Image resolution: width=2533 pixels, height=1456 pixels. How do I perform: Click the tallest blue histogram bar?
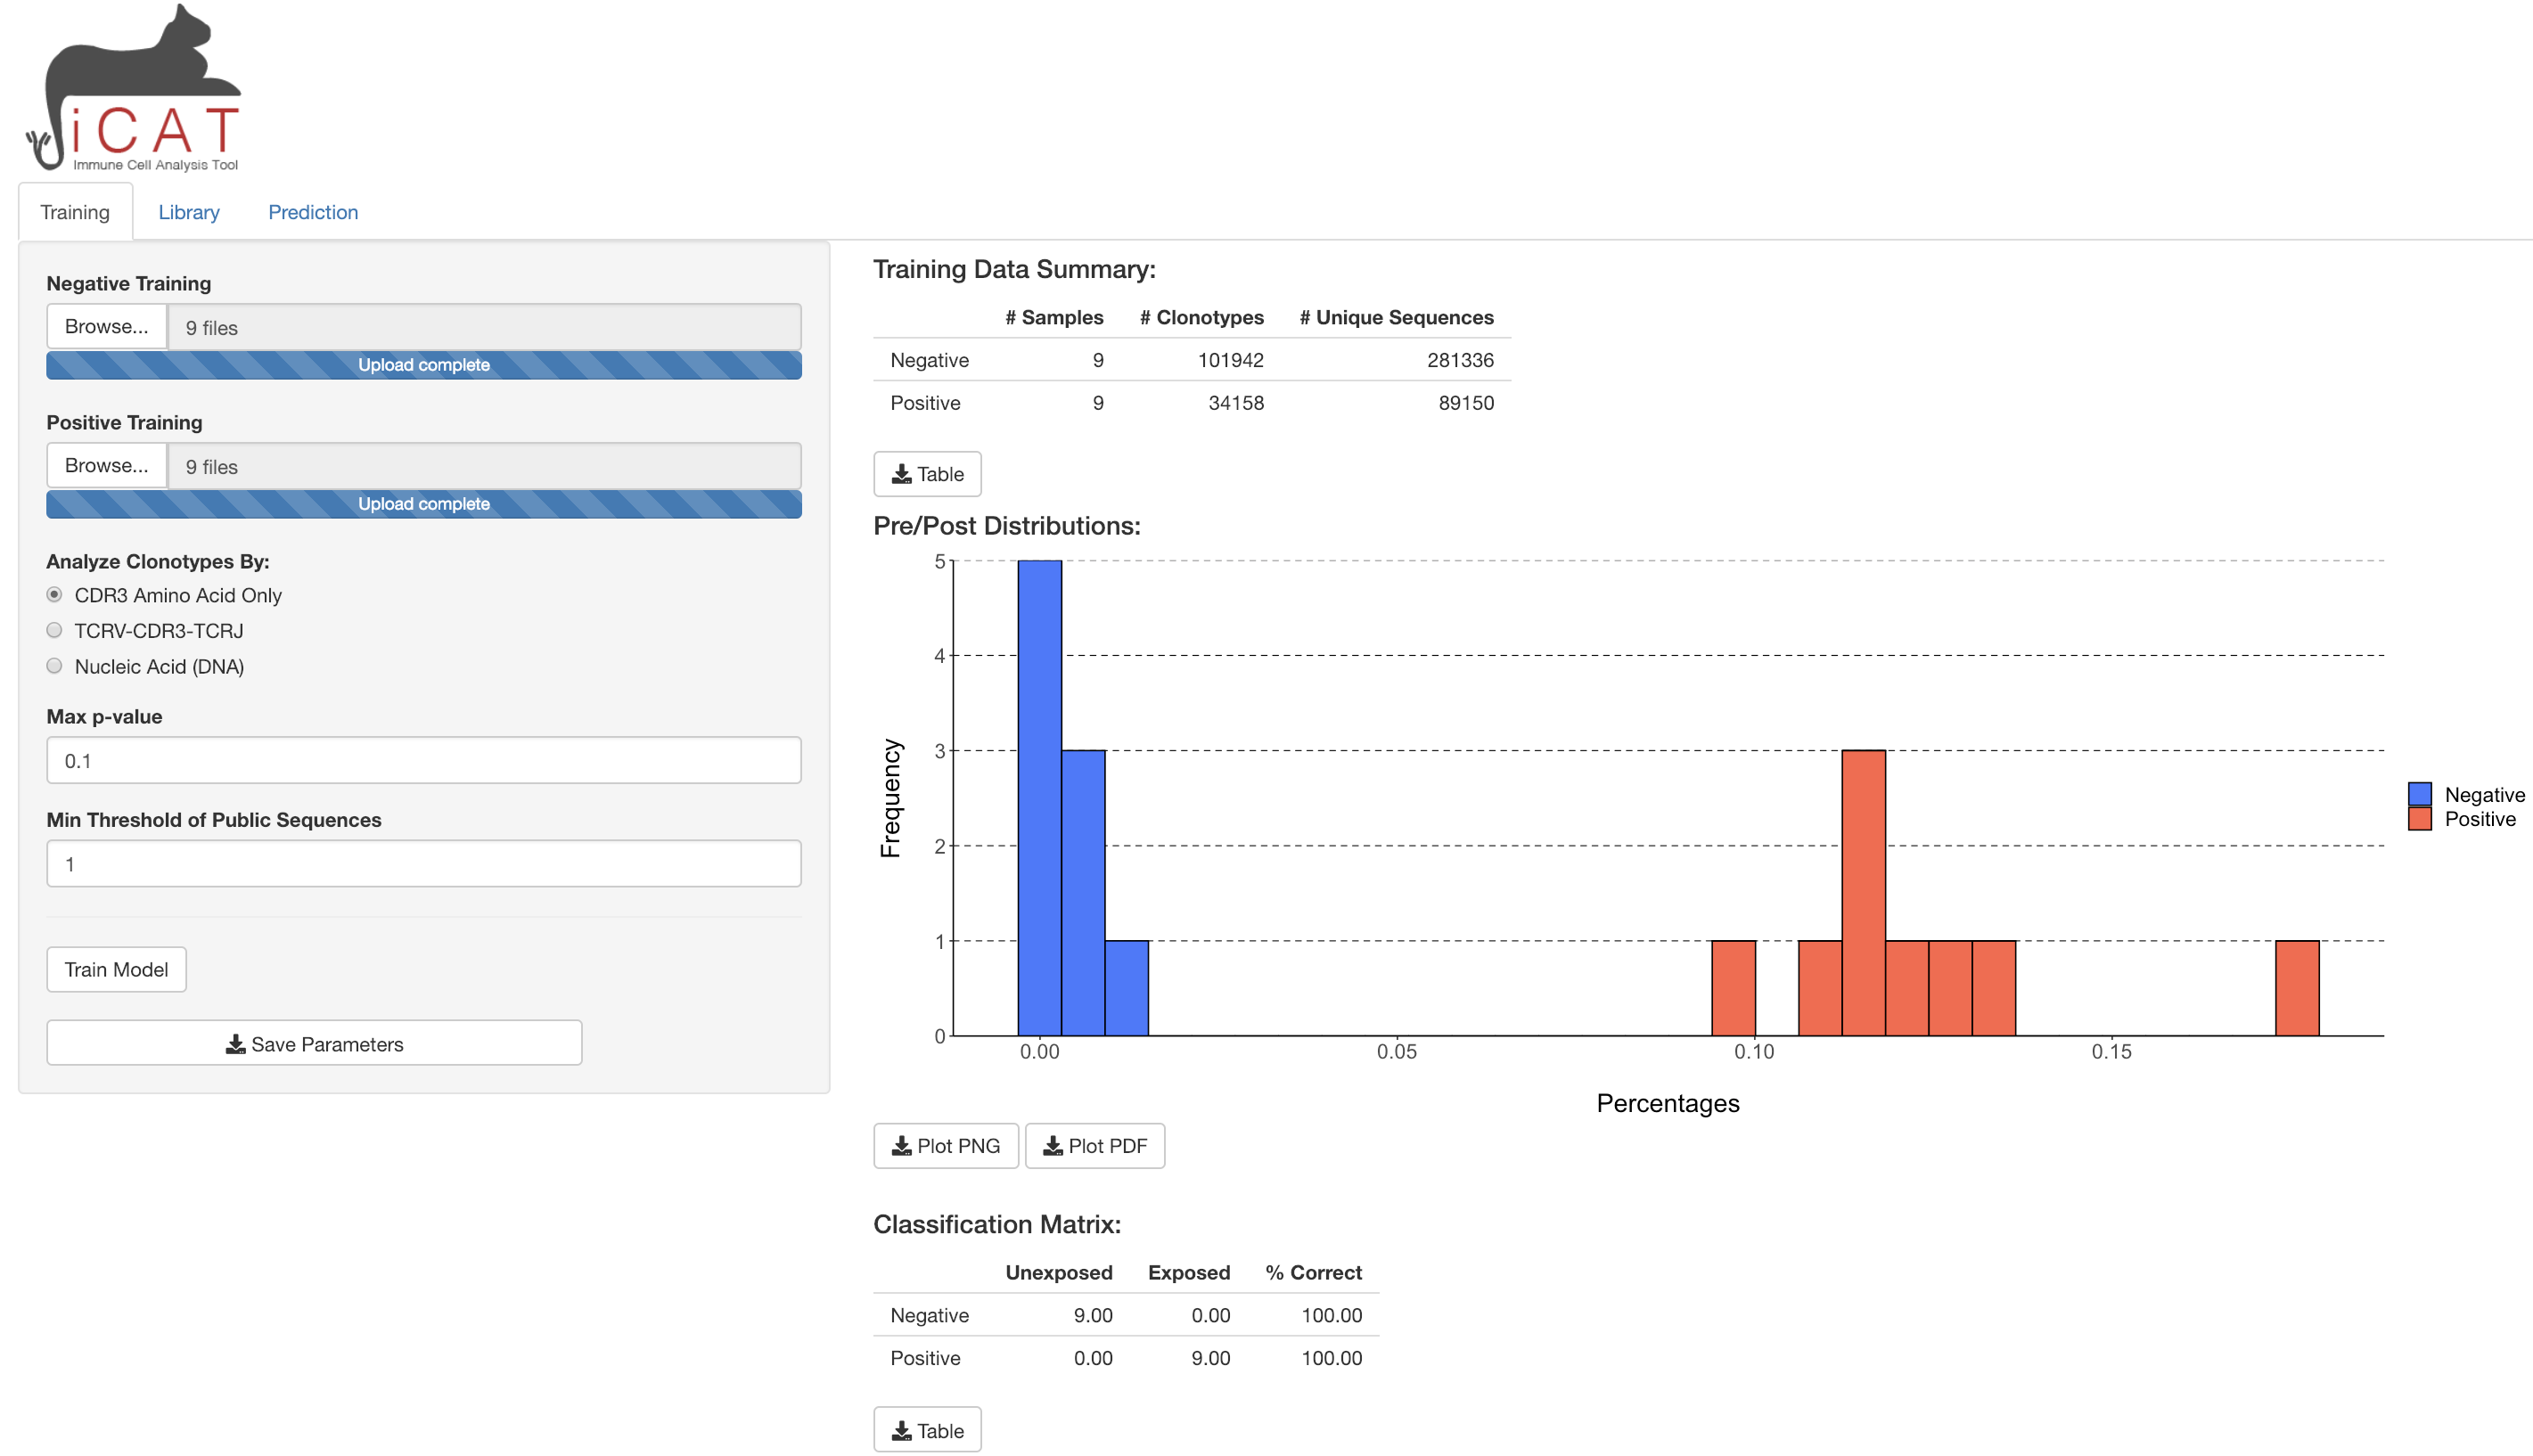pyautogui.click(x=1040, y=798)
